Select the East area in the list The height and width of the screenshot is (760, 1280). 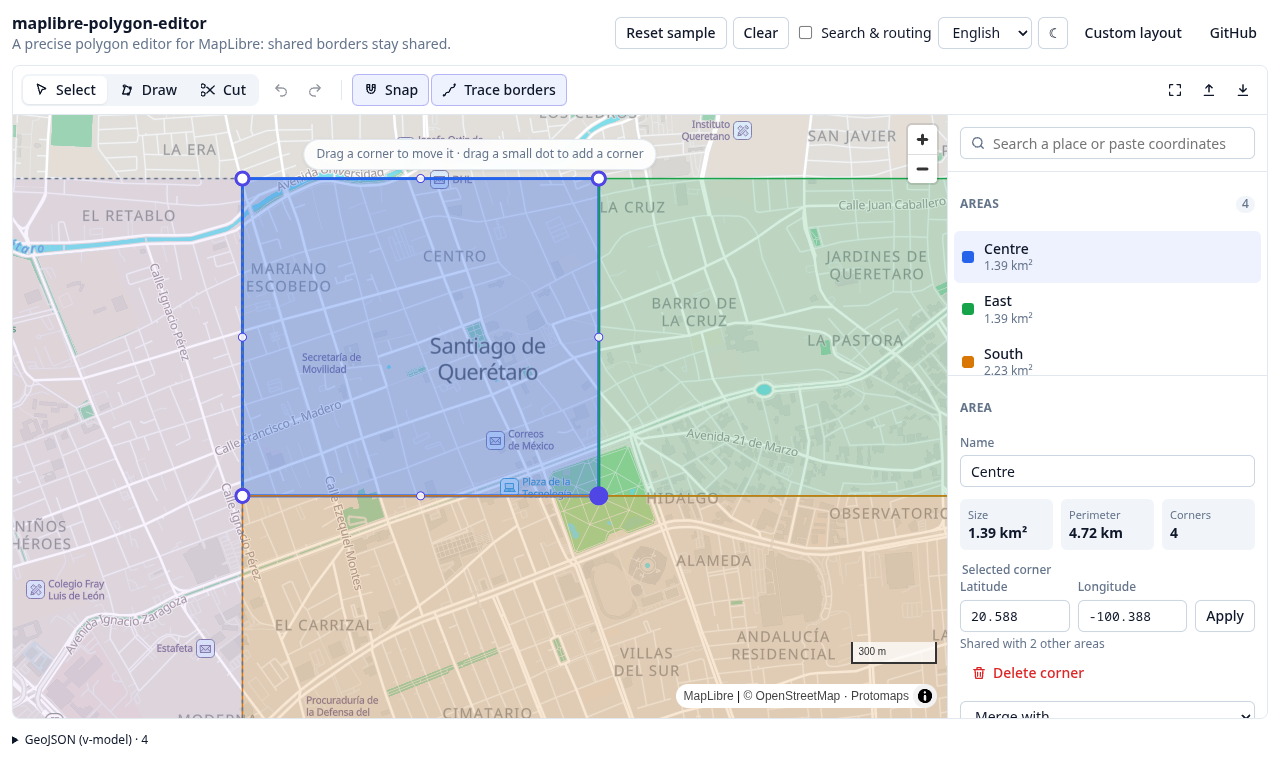click(x=1107, y=309)
